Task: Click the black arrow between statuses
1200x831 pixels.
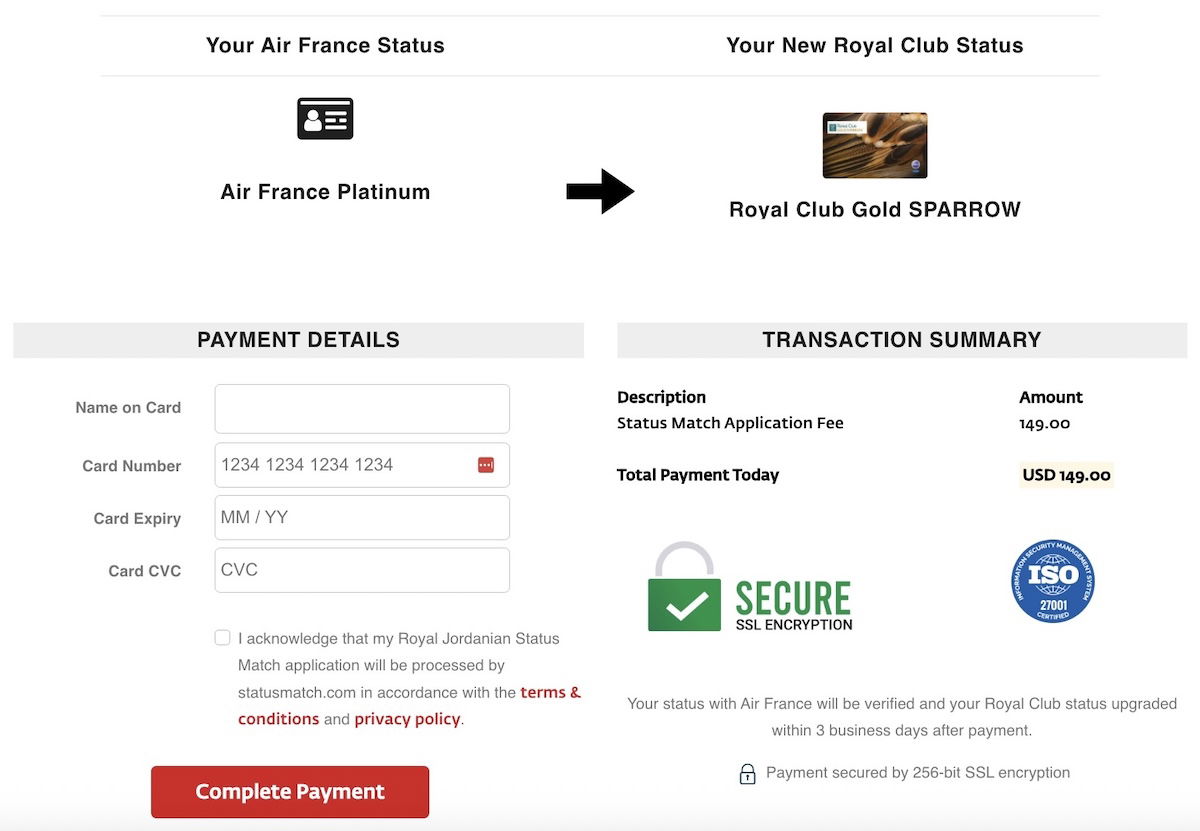Action: tap(600, 191)
